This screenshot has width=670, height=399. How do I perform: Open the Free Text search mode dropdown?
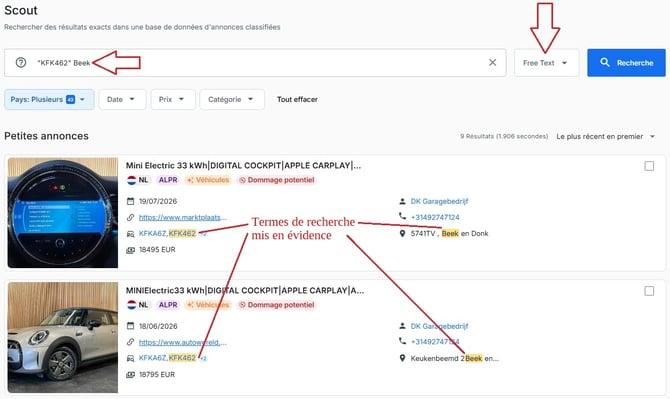(x=546, y=63)
